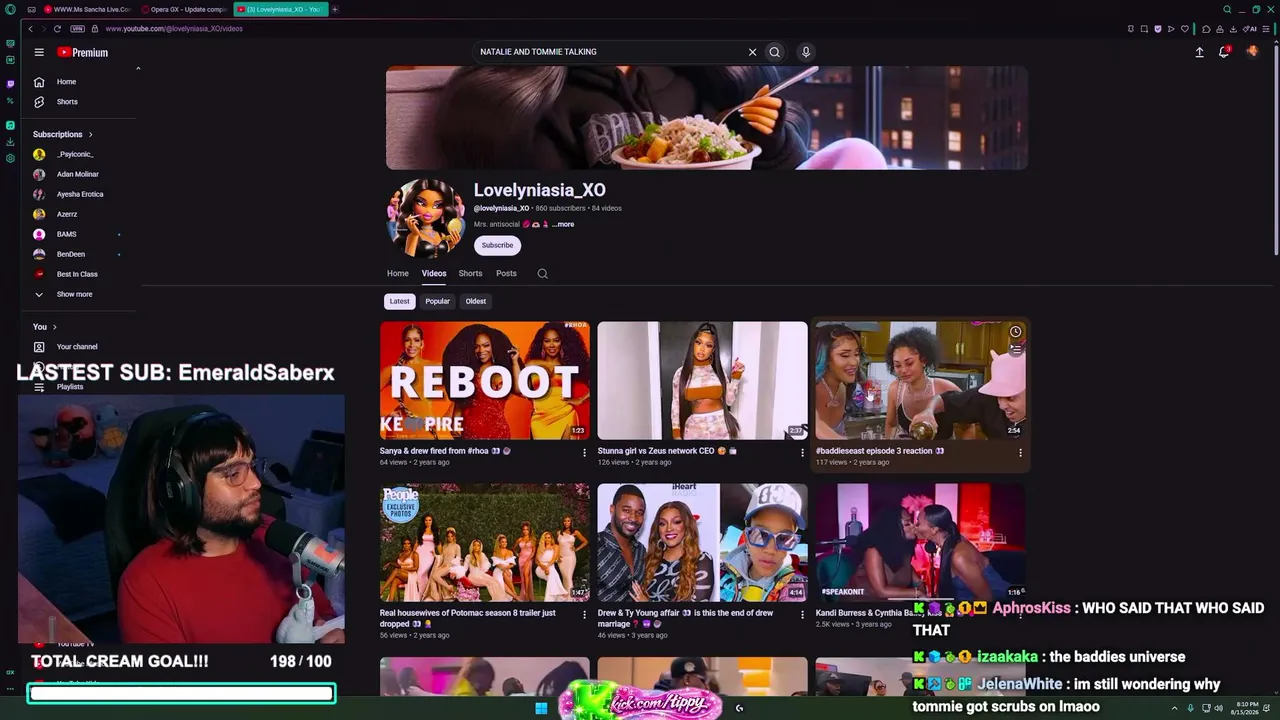This screenshot has width=1280, height=720.
Task: Open the Best In Class subscription channel
Action: coord(66,274)
